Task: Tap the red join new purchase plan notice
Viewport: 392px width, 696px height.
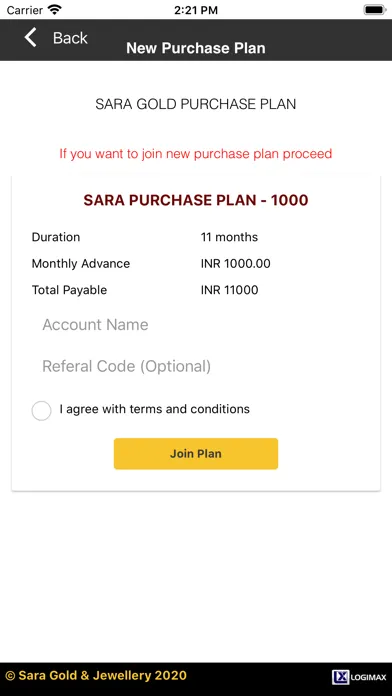Action: click(196, 154)
